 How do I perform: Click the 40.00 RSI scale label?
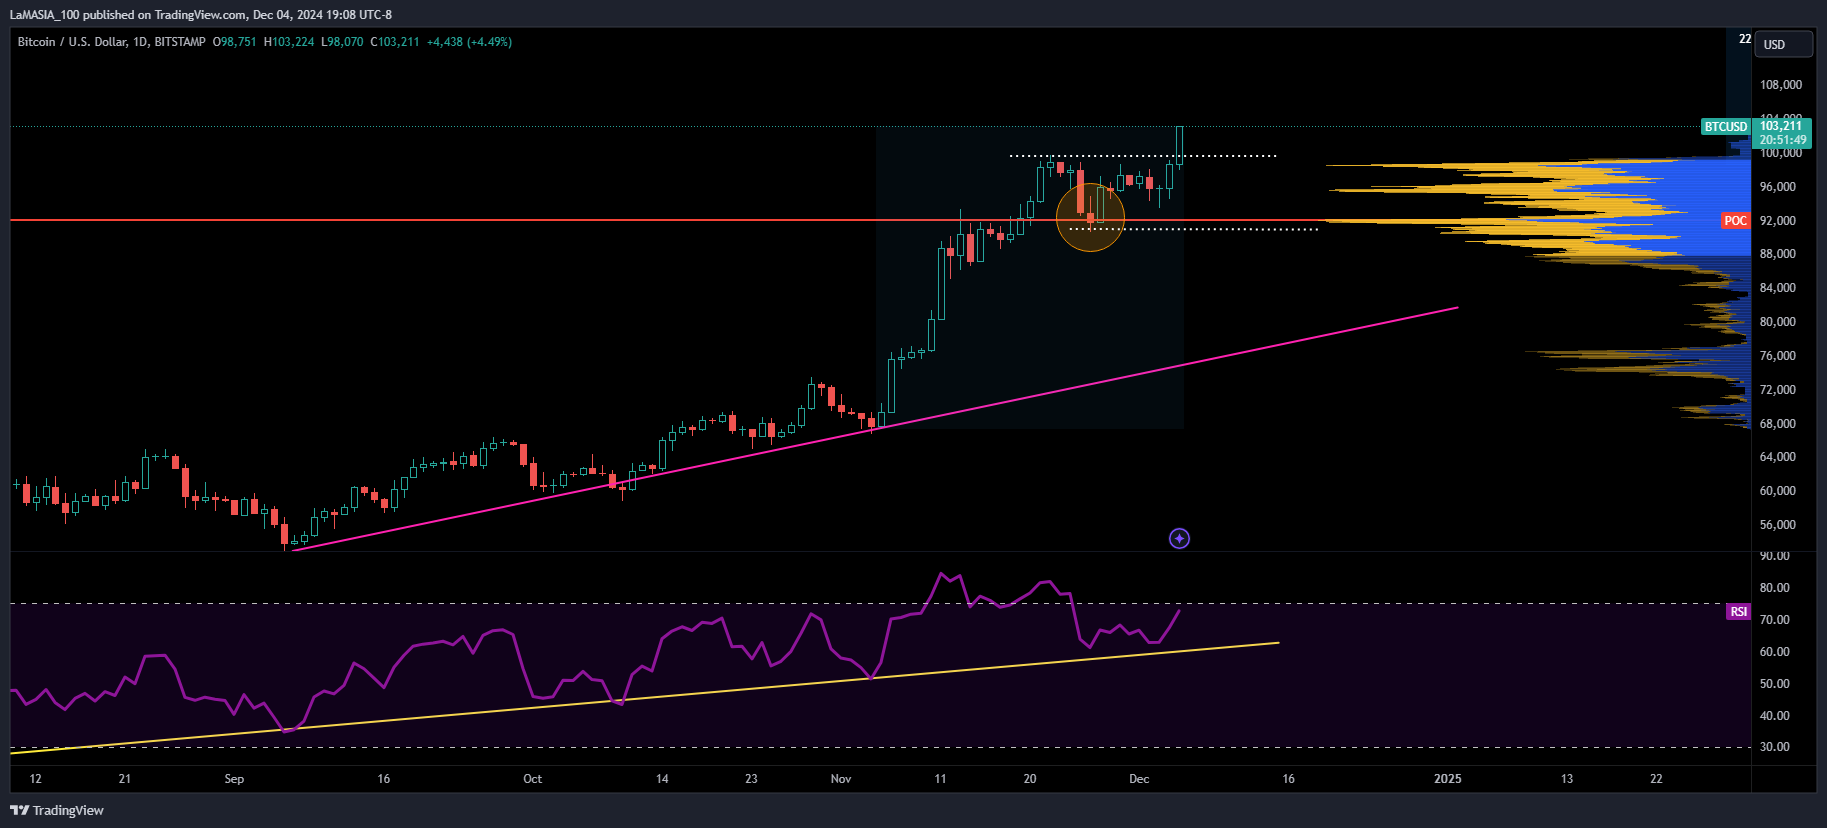1775,716
